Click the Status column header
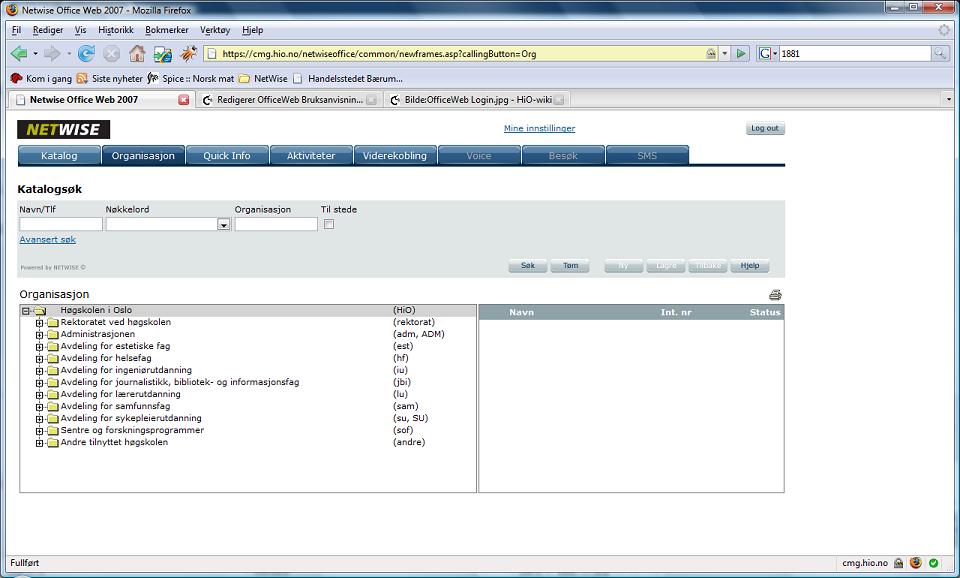Image resolution: width=960 pixels, height=578 pixels. coord(765,312)
